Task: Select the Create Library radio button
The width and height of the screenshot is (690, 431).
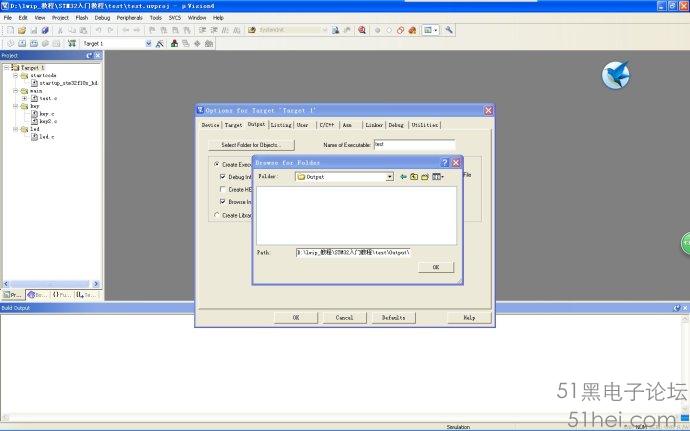Action: [217, 215]
